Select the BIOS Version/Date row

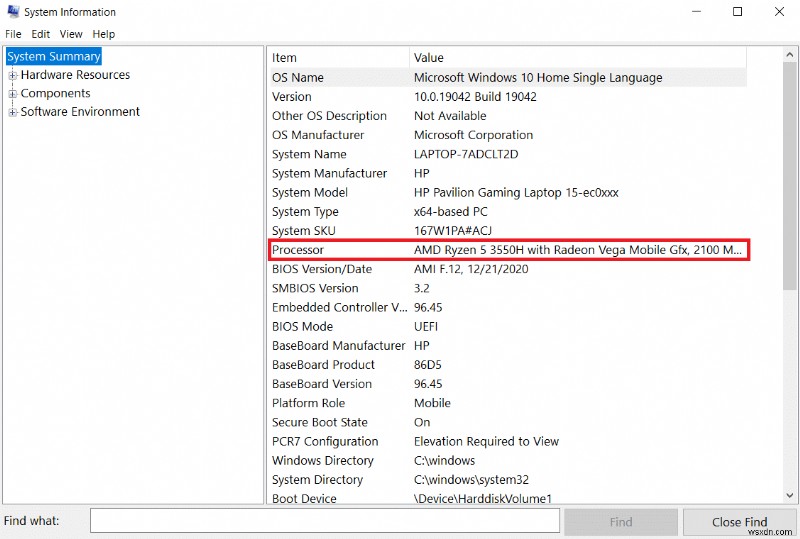tap(508, 269)
